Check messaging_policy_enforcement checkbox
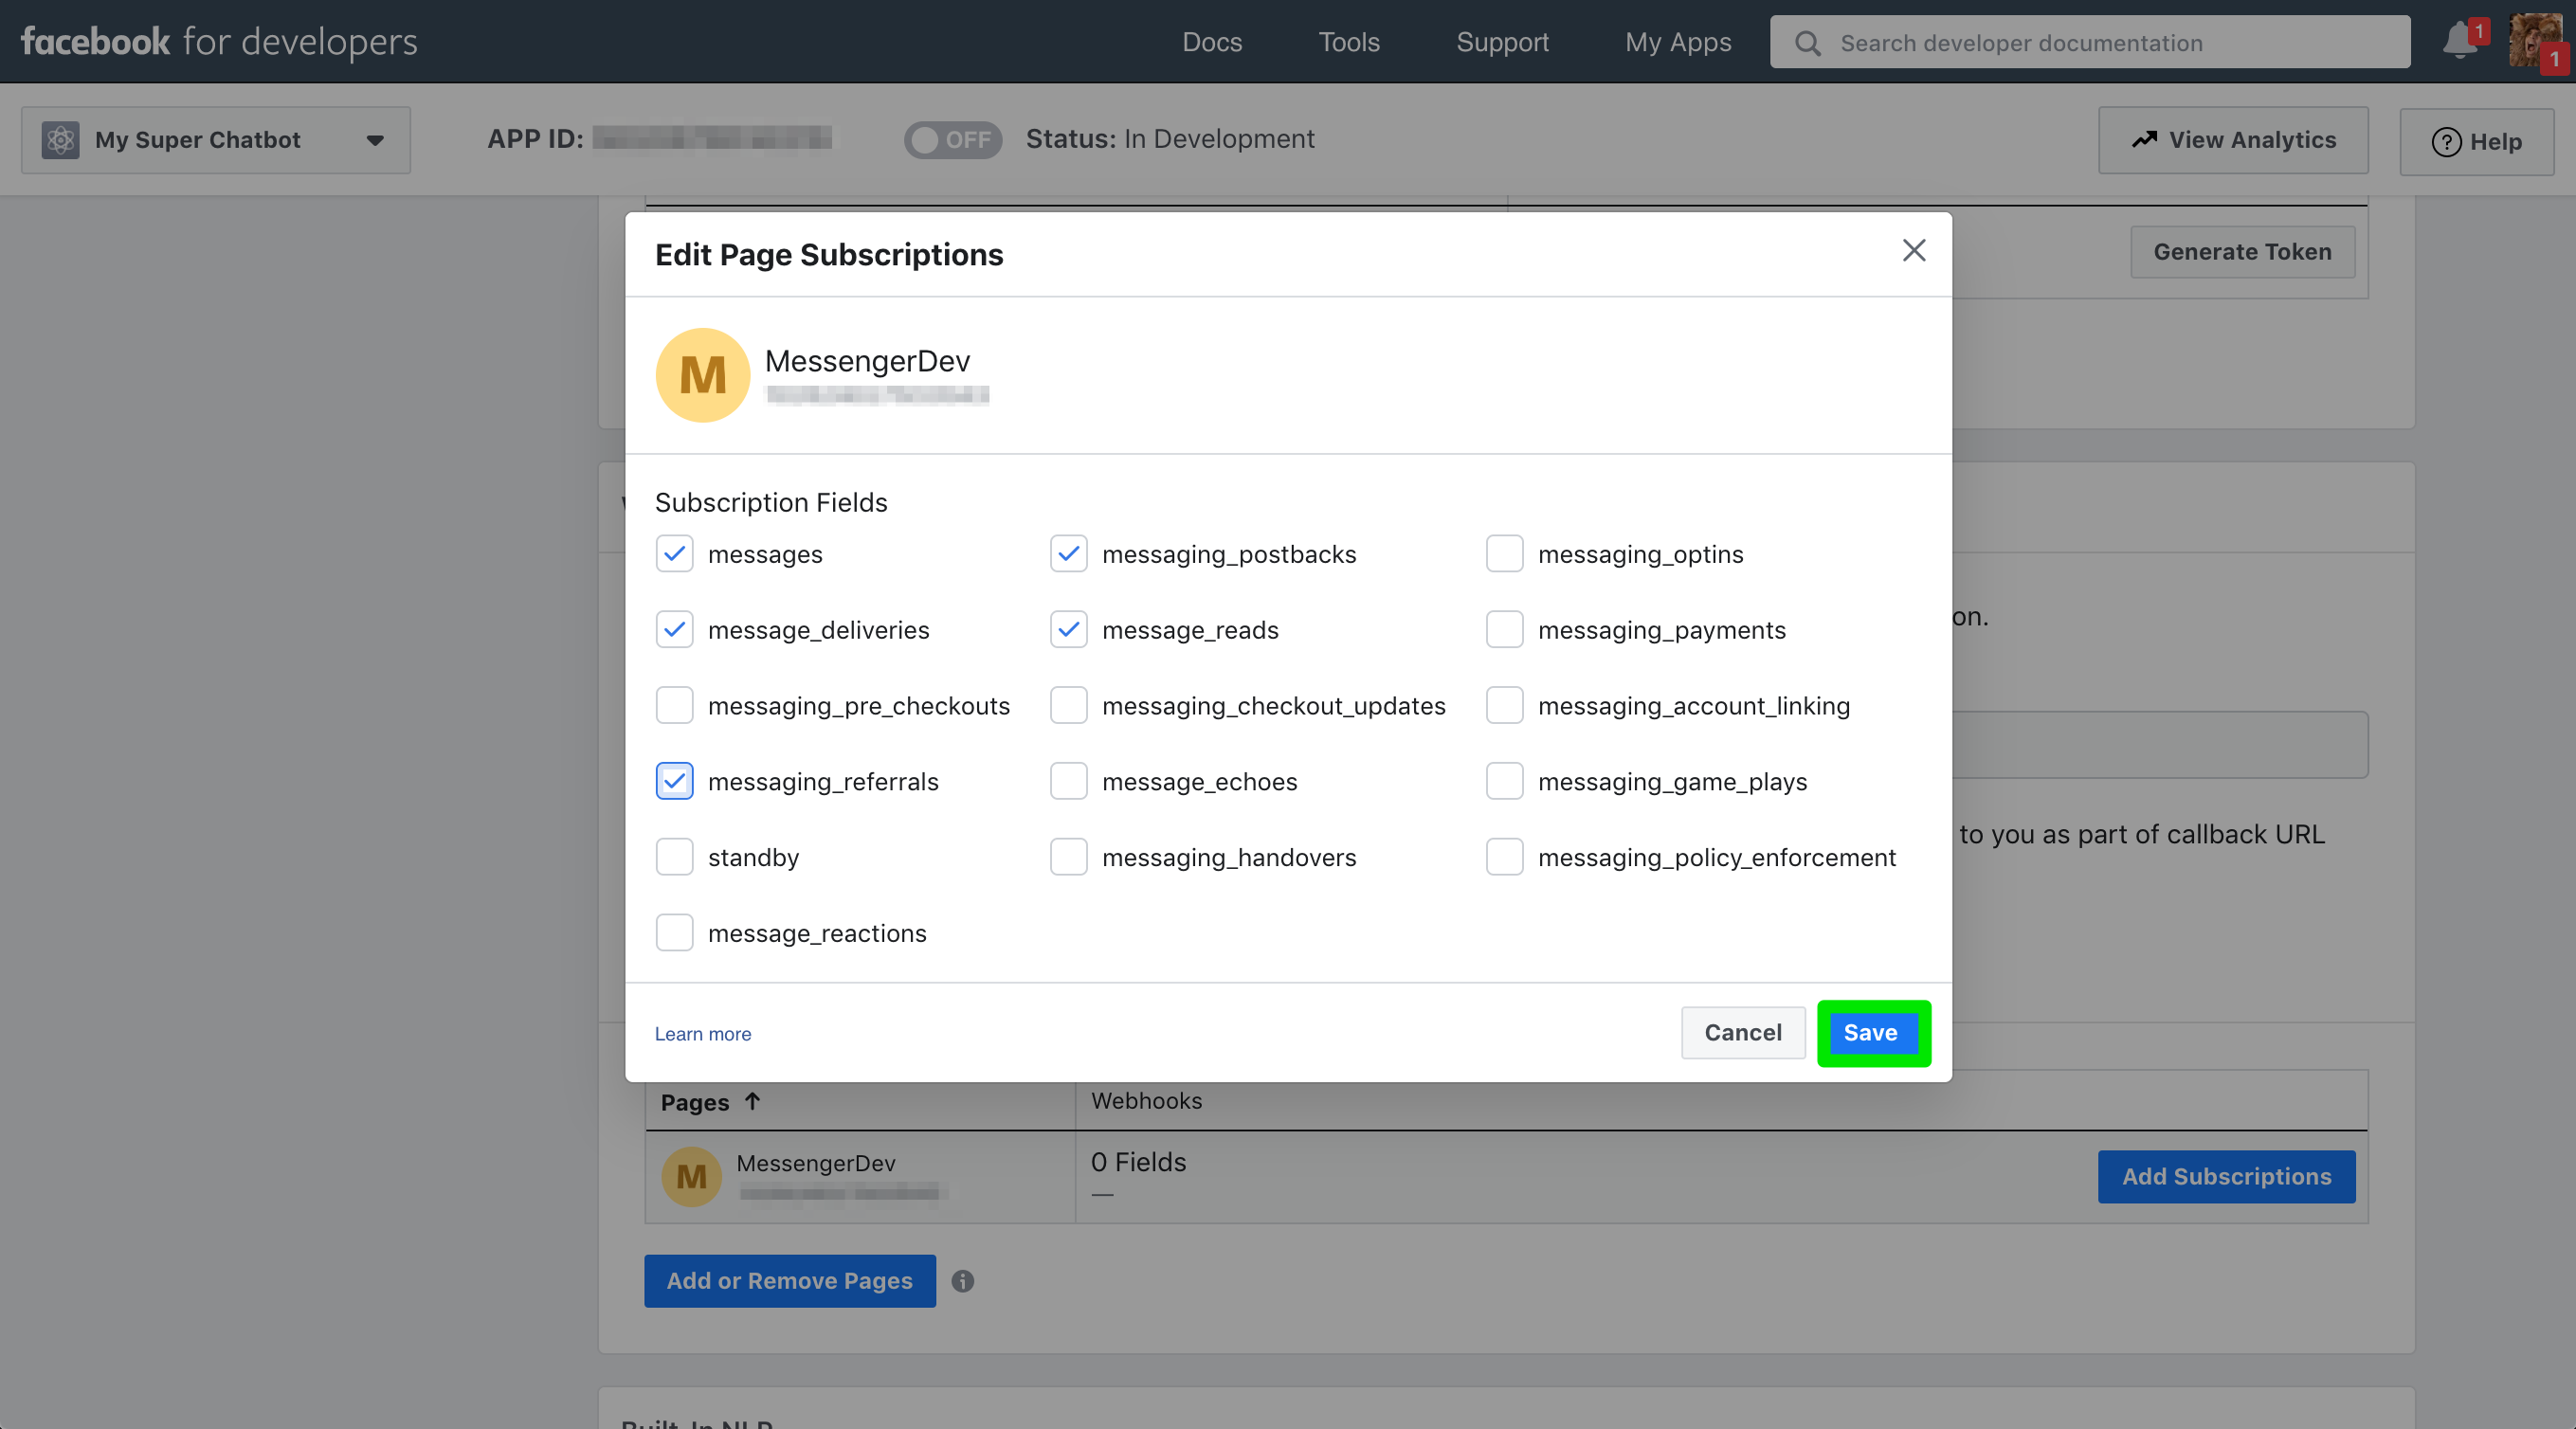 click(1504, 857)
